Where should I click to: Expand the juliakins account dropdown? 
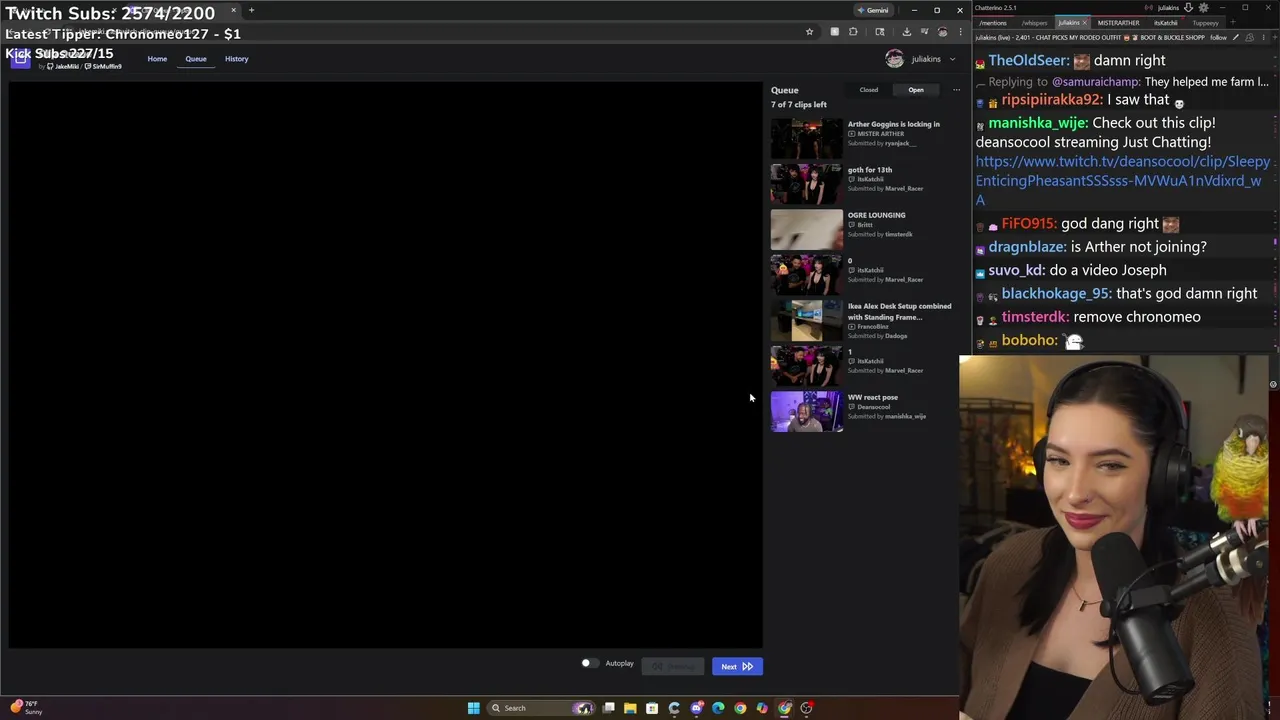pyautogui.click(x=951, y=59)
